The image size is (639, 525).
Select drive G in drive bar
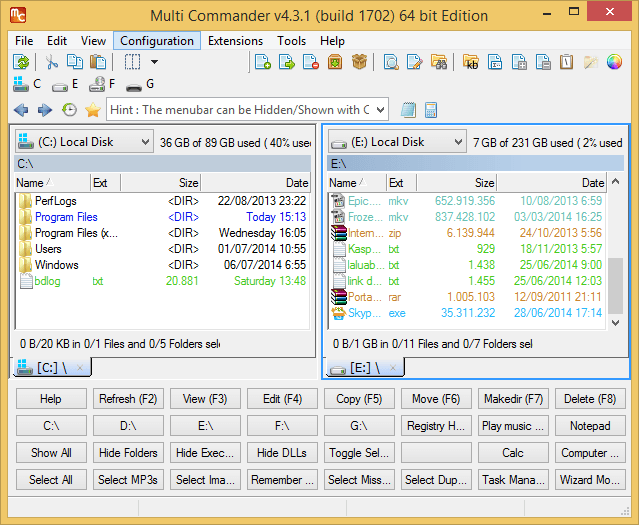point(140,85)
